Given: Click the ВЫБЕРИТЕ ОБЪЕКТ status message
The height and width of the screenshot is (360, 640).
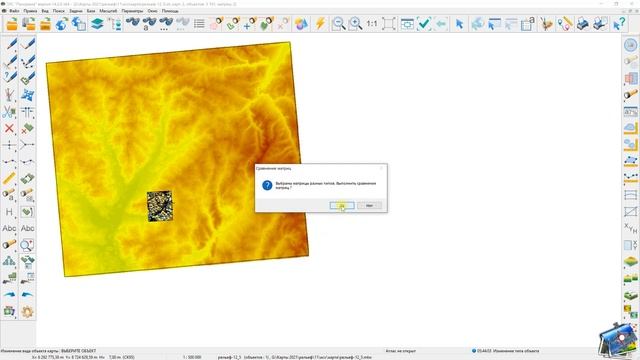Looking at the screenshot, I should click(78, 351).
